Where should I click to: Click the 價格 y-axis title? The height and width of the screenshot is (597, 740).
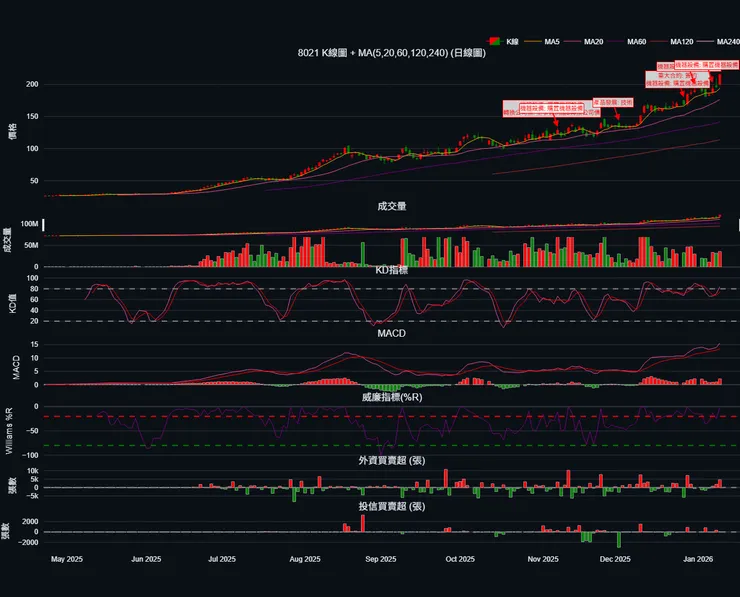pos(12,131)
